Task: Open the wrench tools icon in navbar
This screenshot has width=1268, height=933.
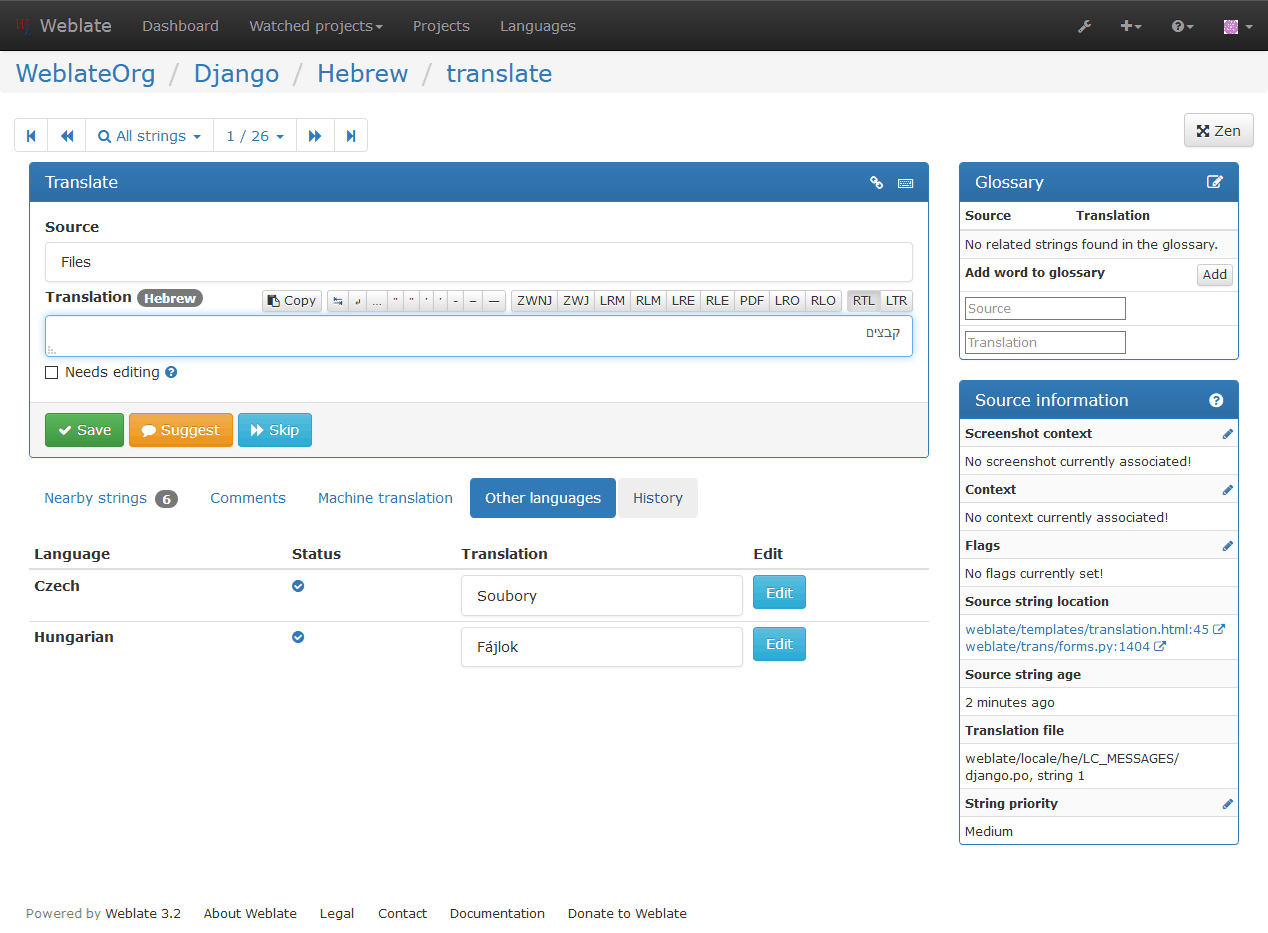Action: [1084, 26]
